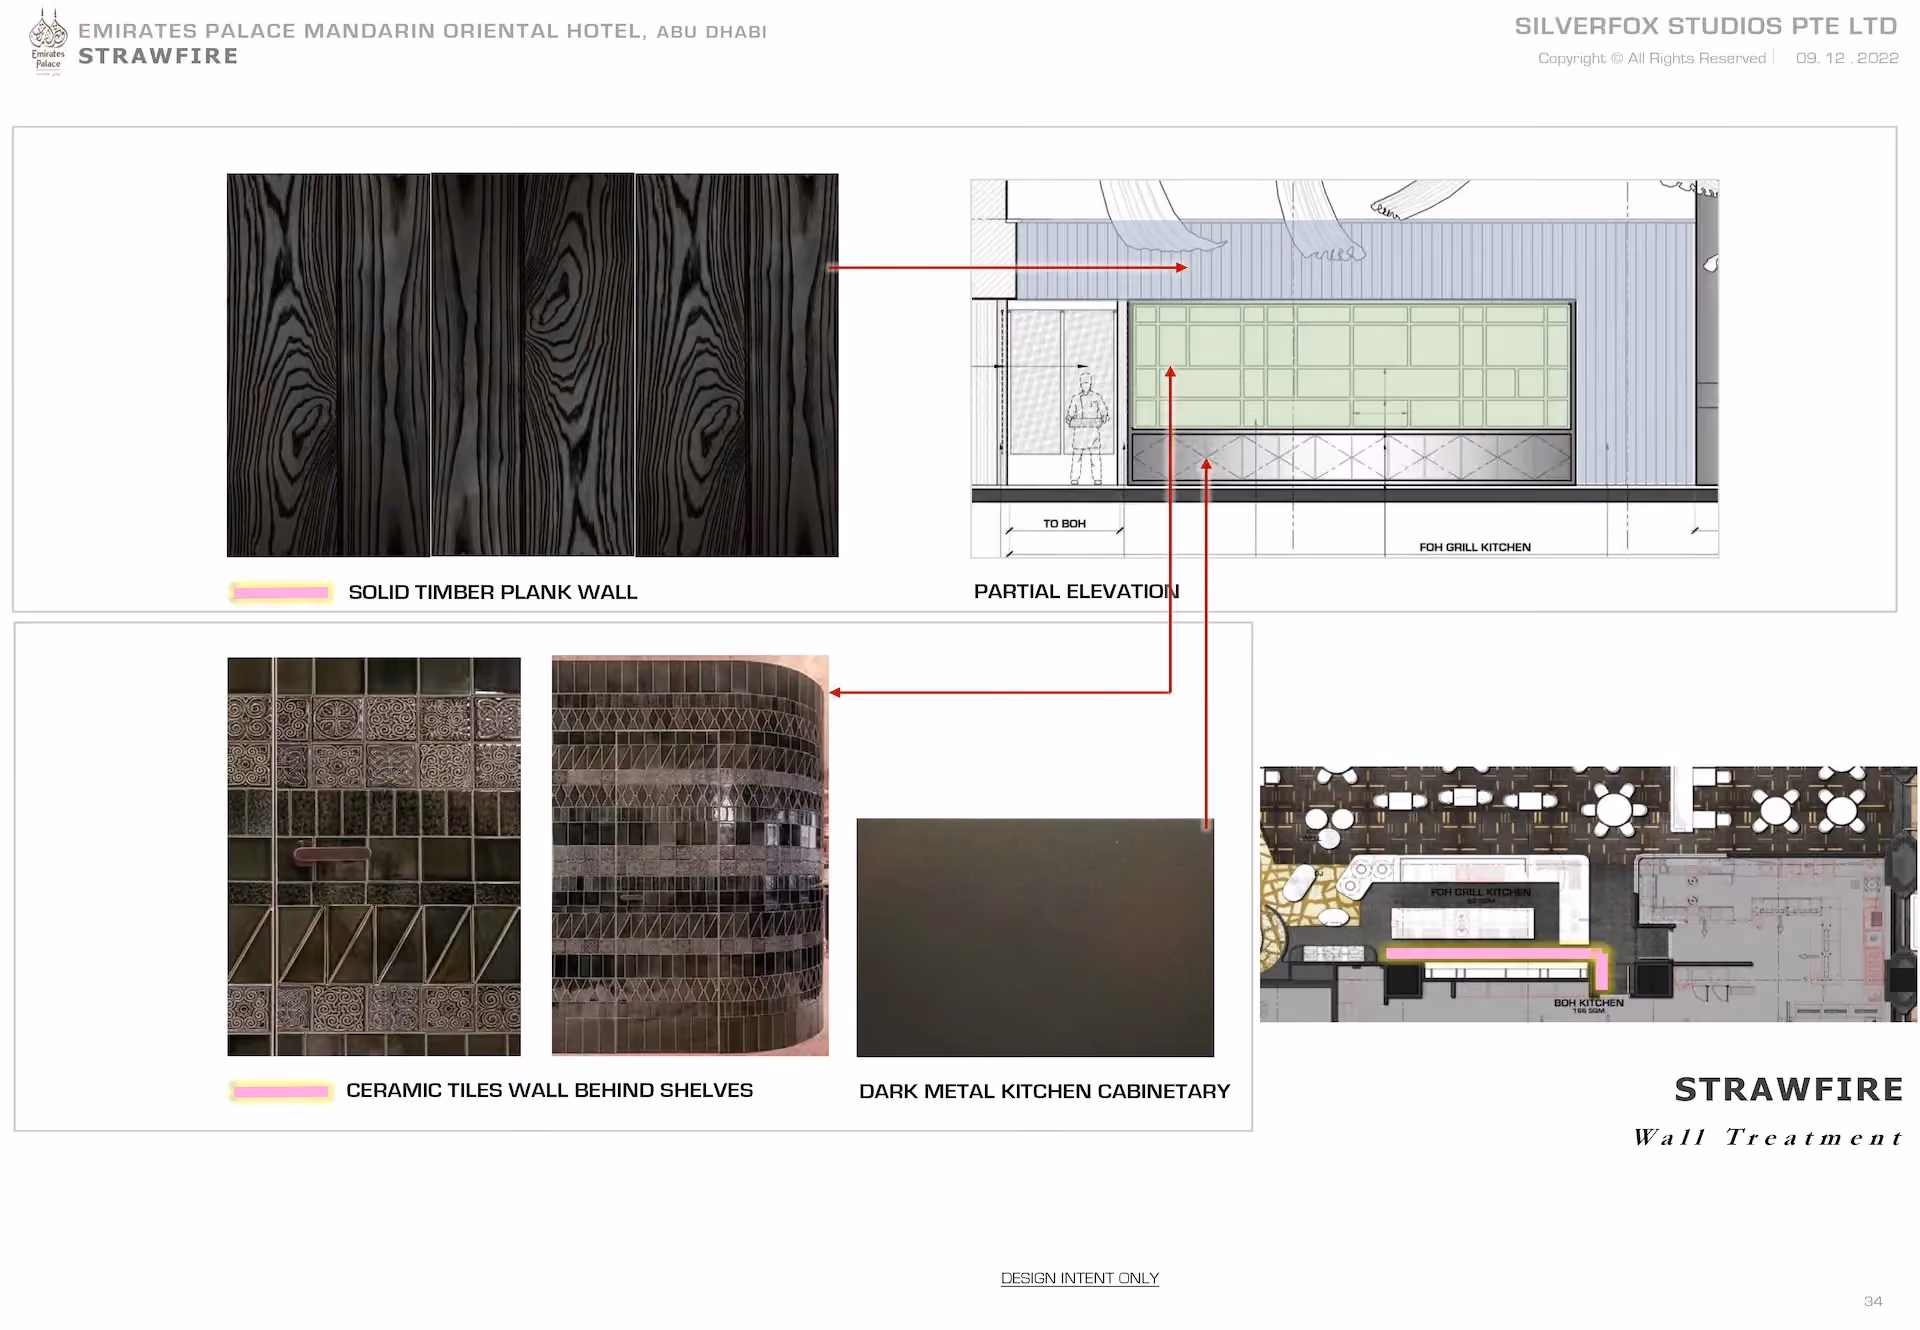Click the large 'STRAWFIRE' title at bottom right
The image size is (1920, 1330).
[x=1789, y=1089]
